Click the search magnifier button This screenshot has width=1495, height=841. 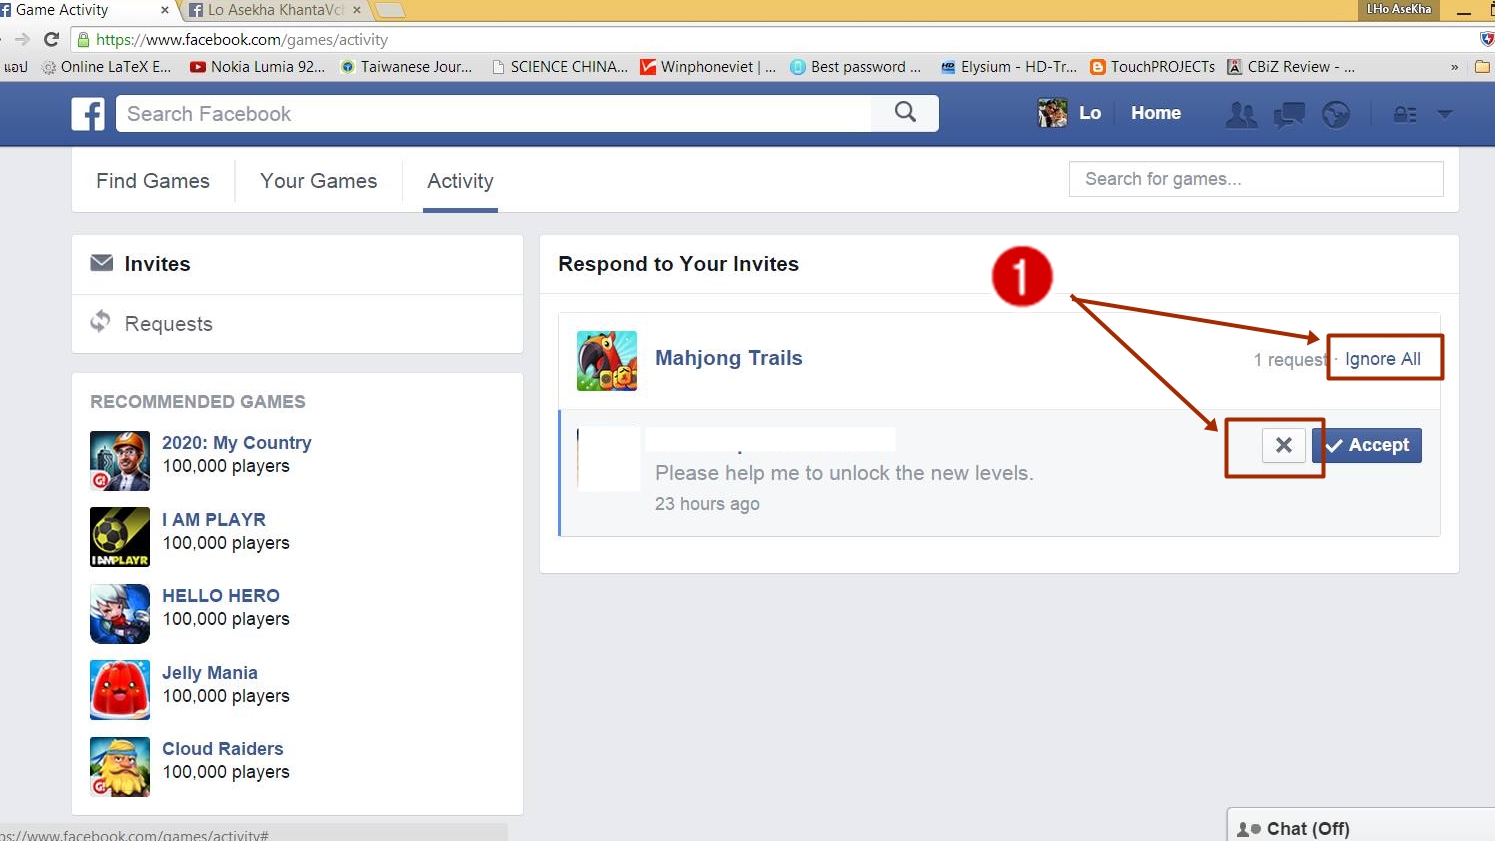click(x=905, y=112)
